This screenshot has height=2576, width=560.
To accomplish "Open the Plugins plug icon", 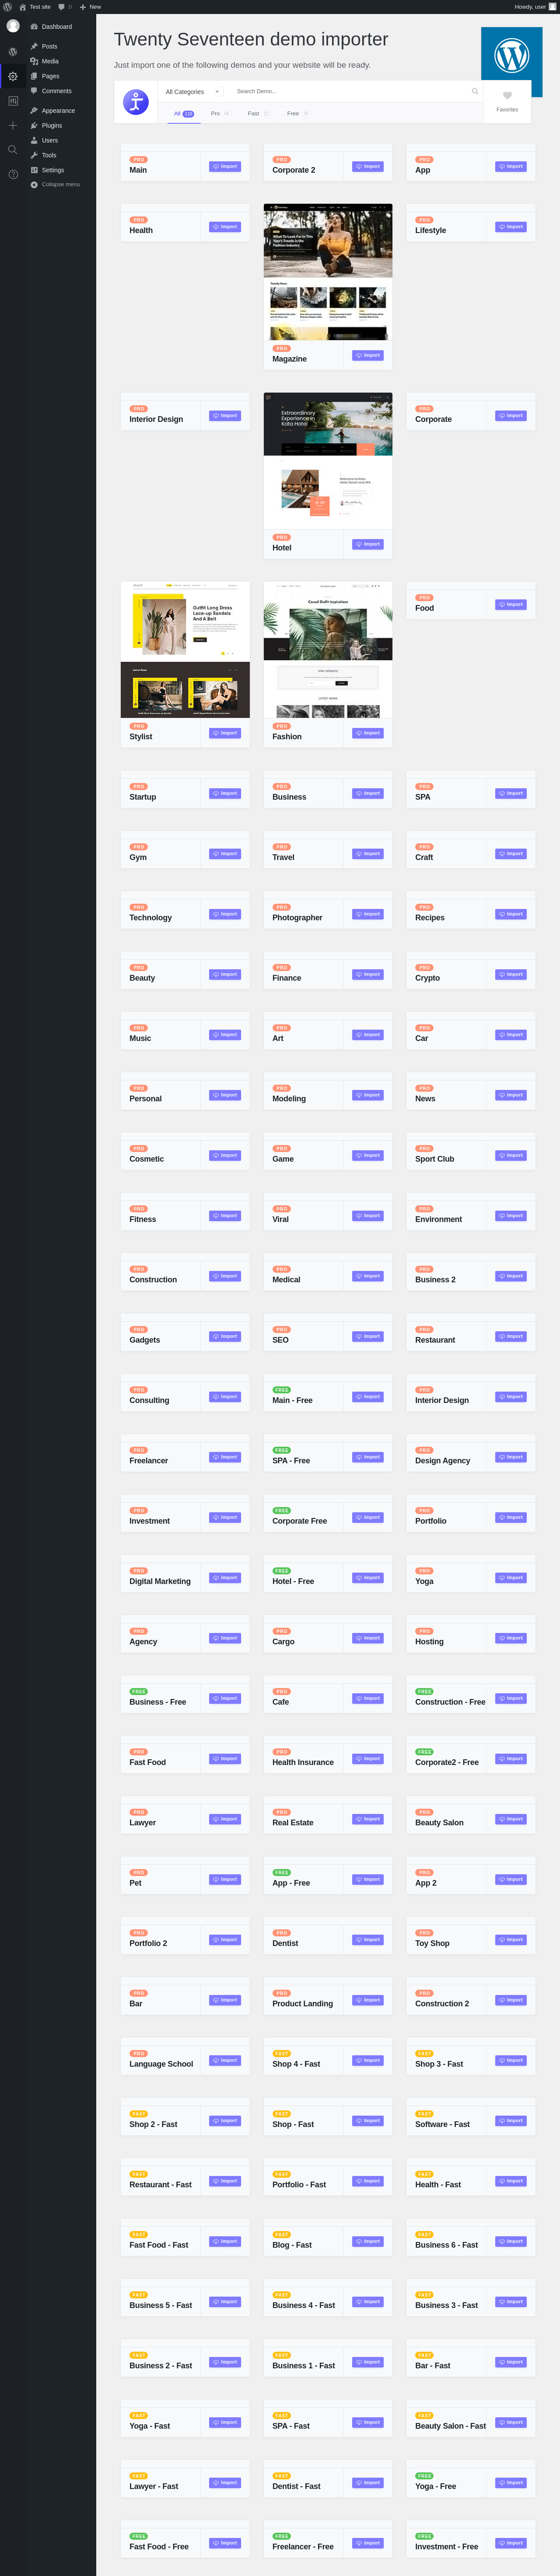I will 34,125.
